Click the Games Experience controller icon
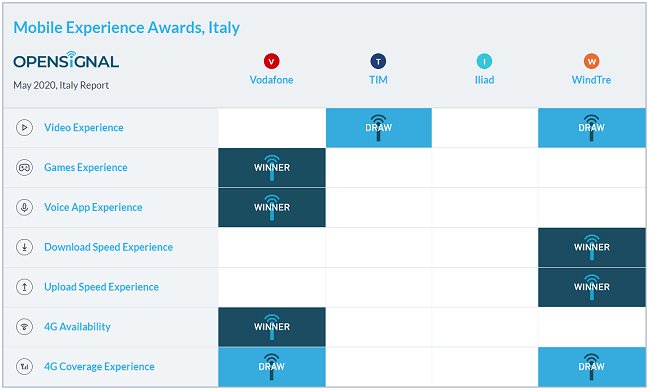Screen dimensions: 650x391 point(24,168)
